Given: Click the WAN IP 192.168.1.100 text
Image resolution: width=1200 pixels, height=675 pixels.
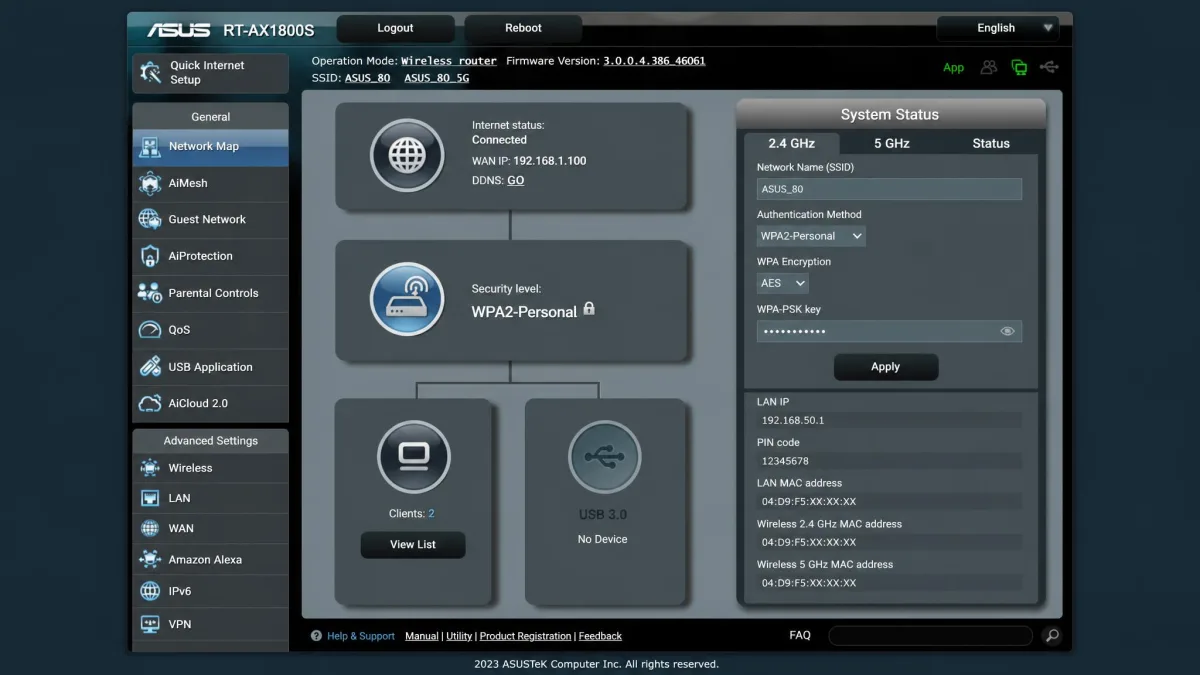Looking at the screenshot, I should [x=550, y=161].
